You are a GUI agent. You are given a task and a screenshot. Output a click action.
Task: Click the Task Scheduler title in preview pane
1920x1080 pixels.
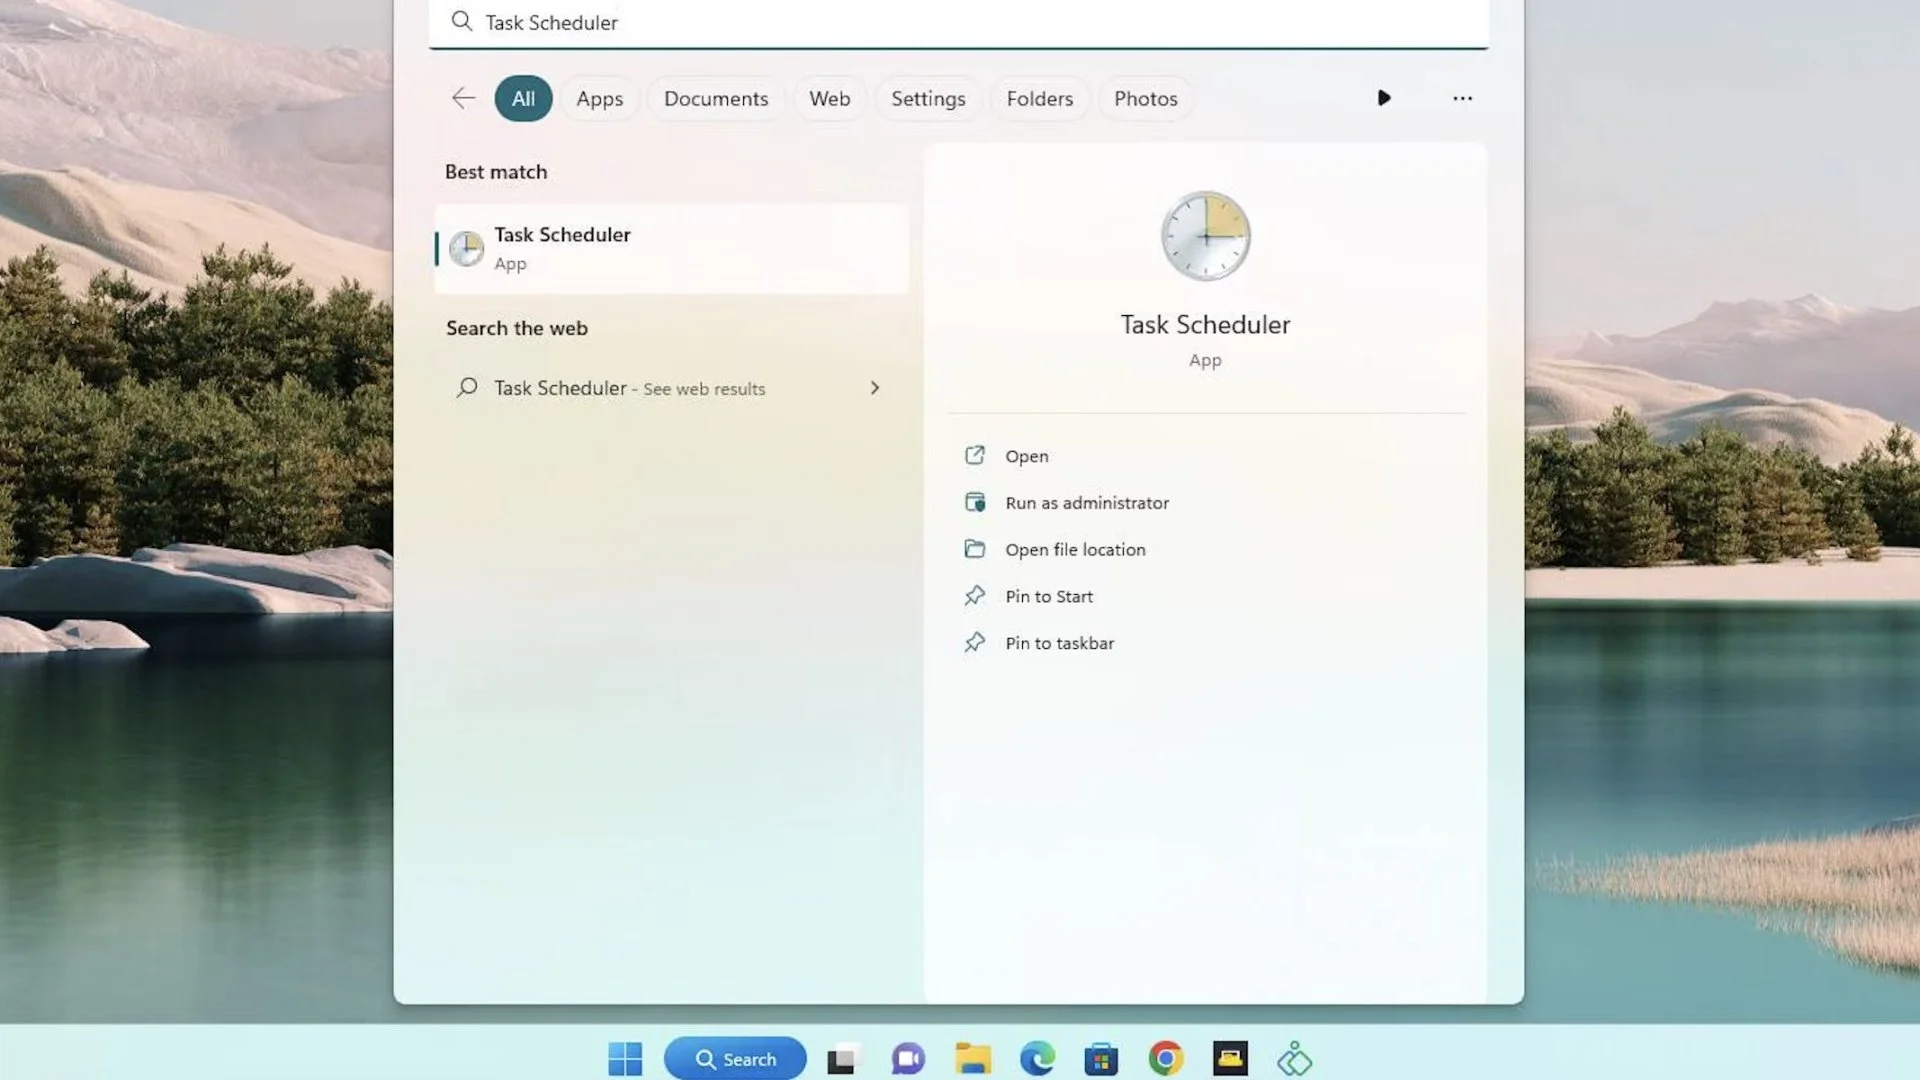tap(1205, 325)
